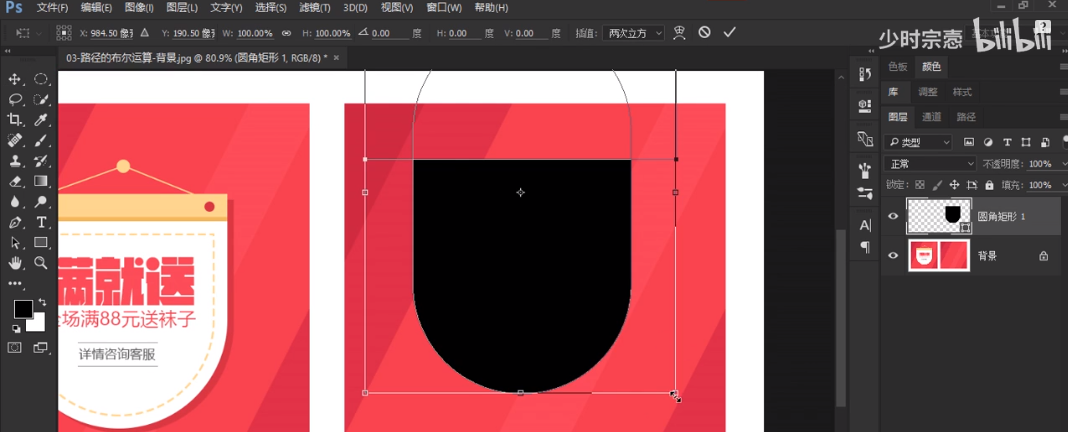The width and height of the screenshot is (1068, 432).
Task: Toggle the maintain aspect ratio link
Action: coord(287,33)
